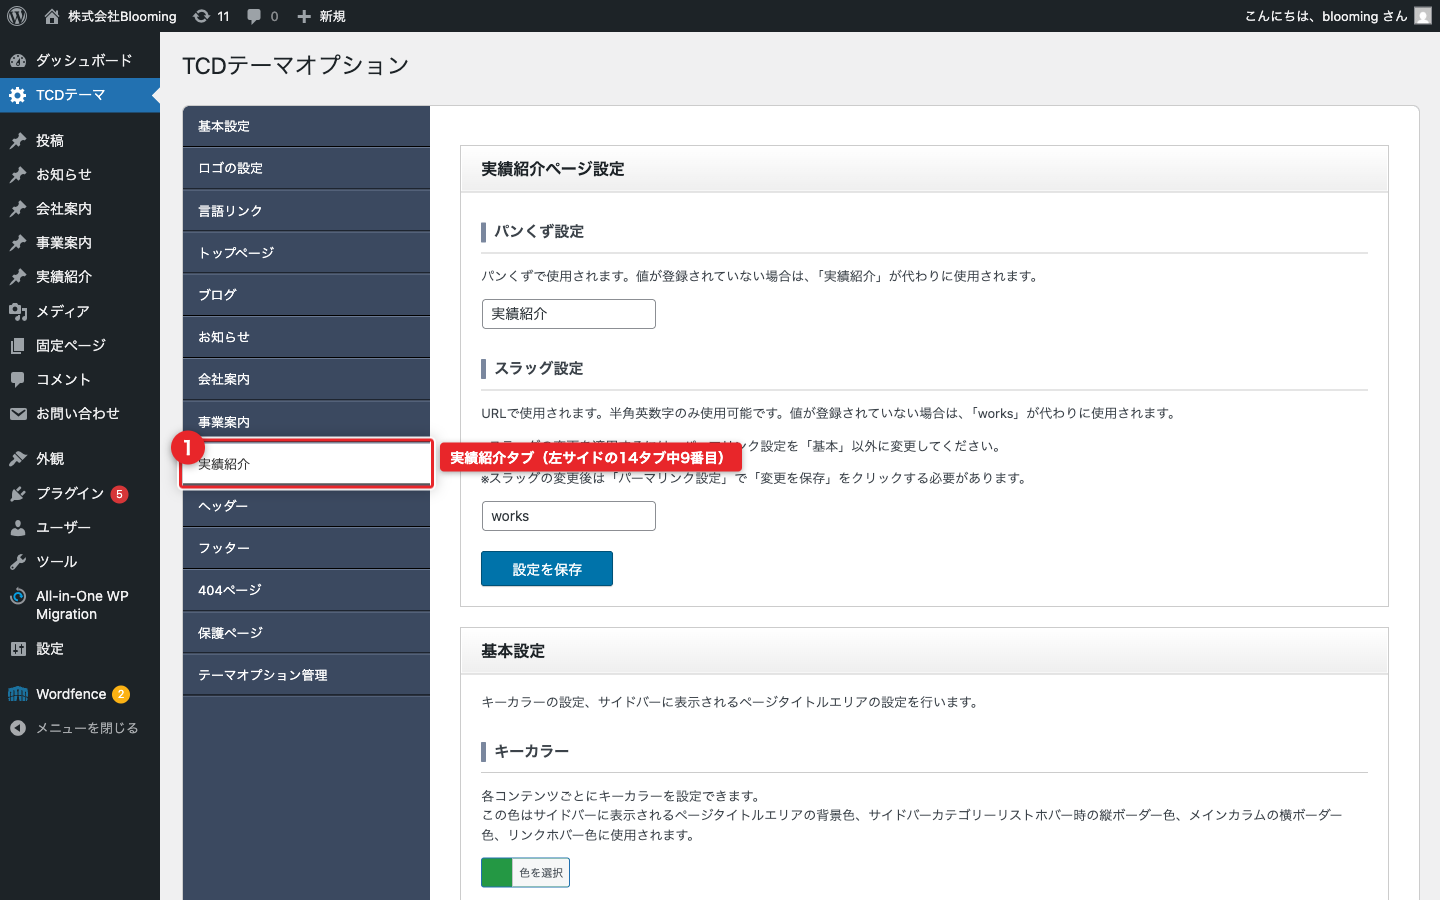Click the 実績紹介ページ設定 section header
The width and height of the screenshot is (1440, 900).
pyautogui.click(x=924, y=169)
